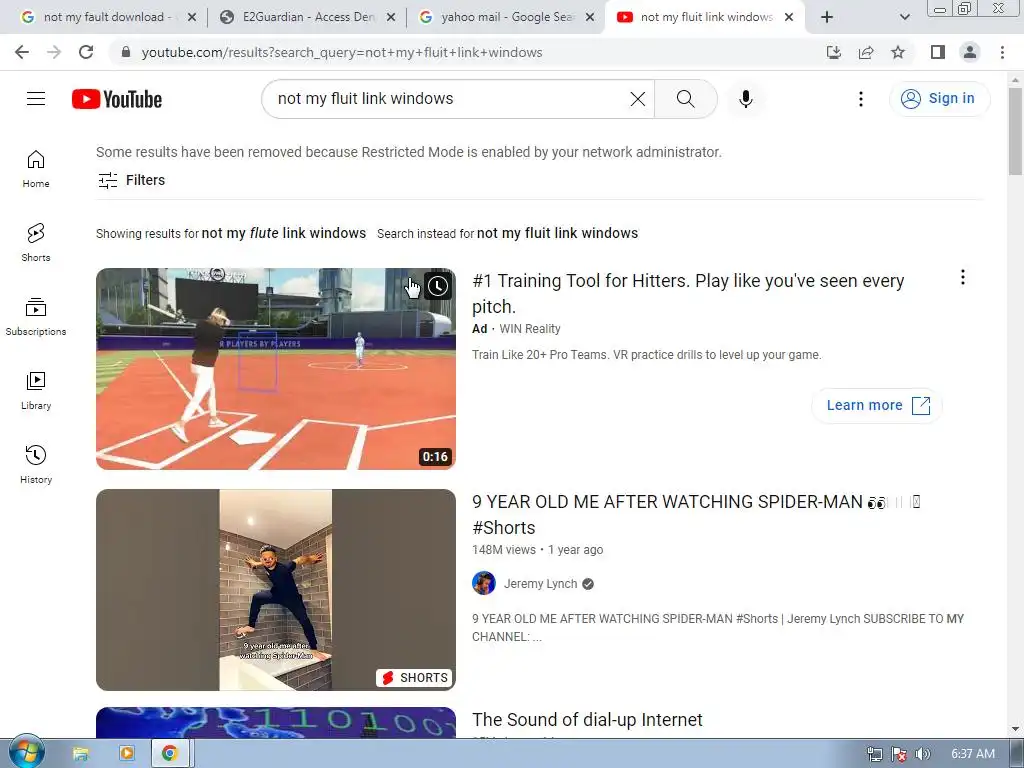Reload the page
1024x768 pixels.
(86, 52)
